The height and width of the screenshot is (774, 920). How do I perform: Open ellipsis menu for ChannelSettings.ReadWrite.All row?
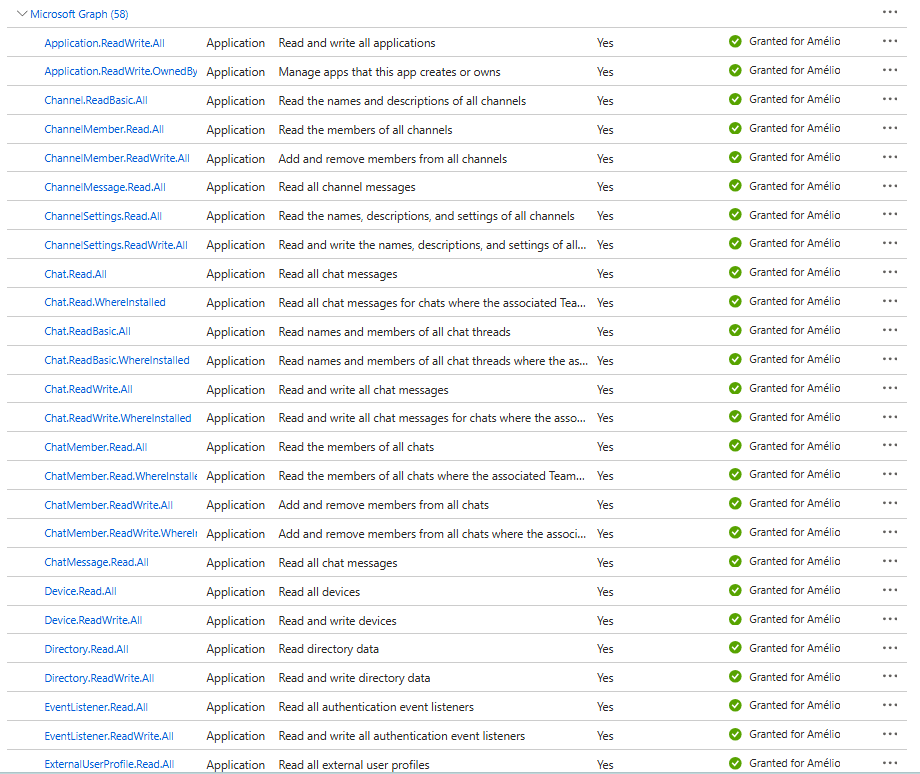click(889, 243)
